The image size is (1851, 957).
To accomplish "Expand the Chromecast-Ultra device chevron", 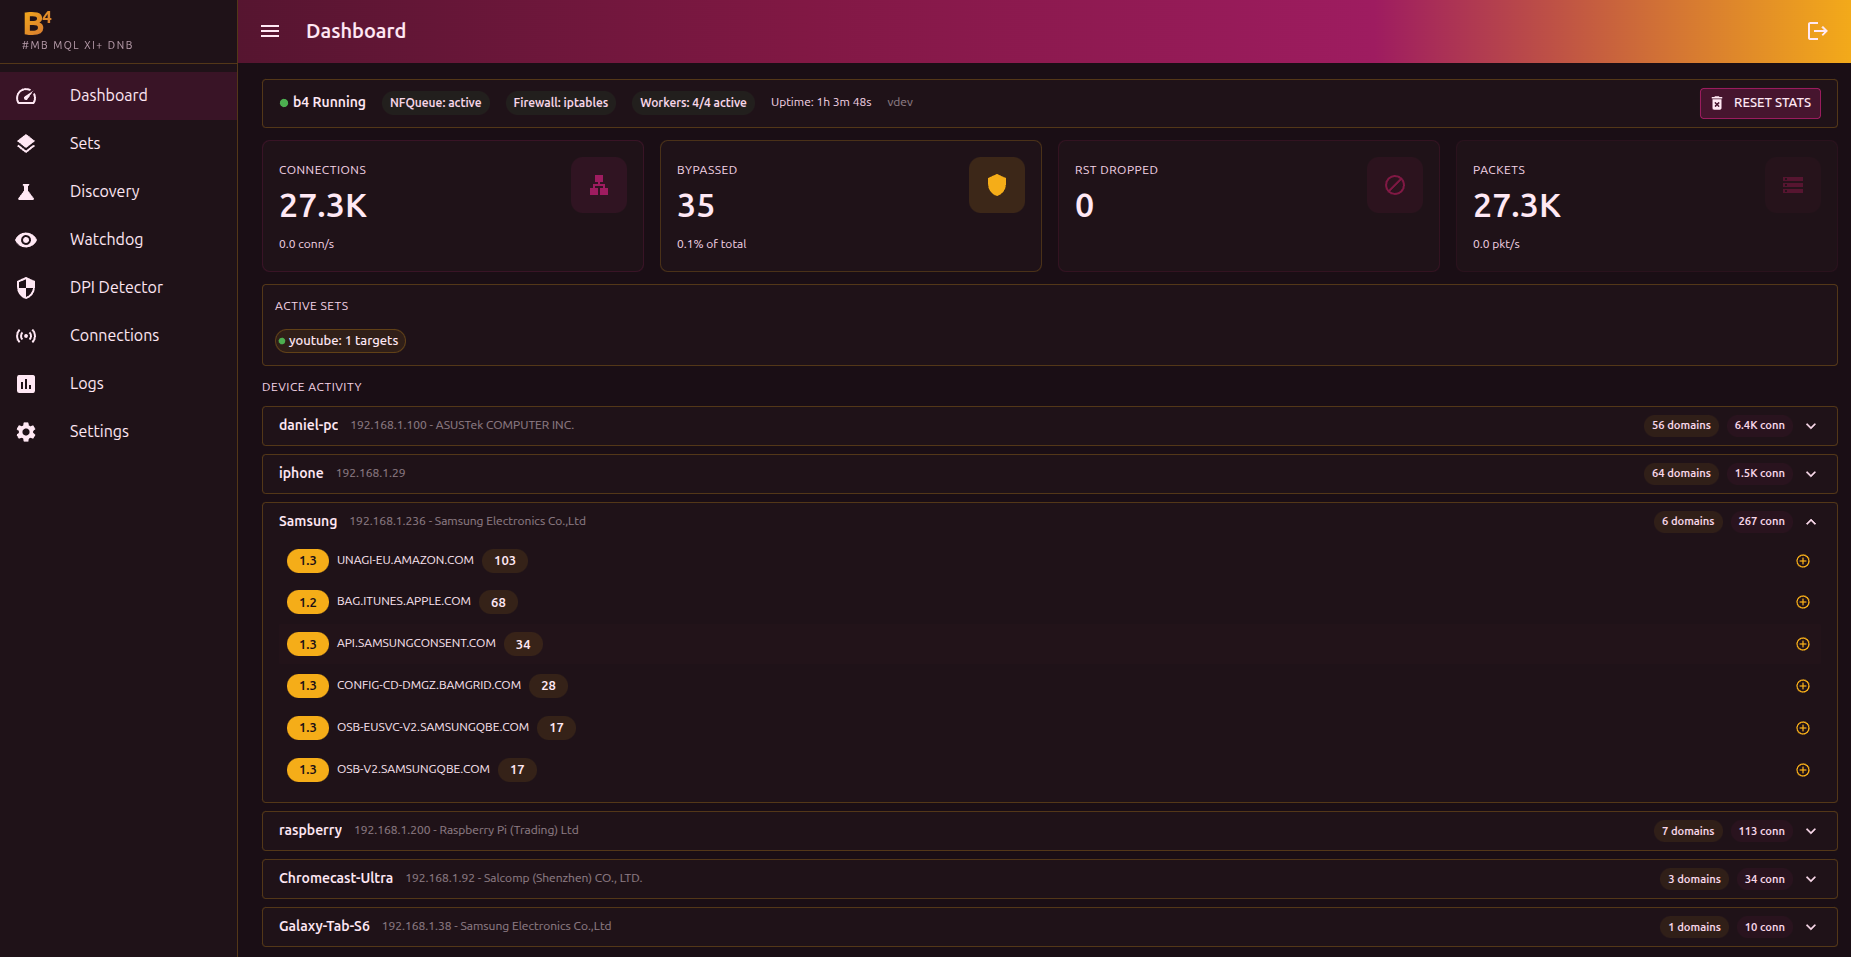I will click(x=1810, y=880).
